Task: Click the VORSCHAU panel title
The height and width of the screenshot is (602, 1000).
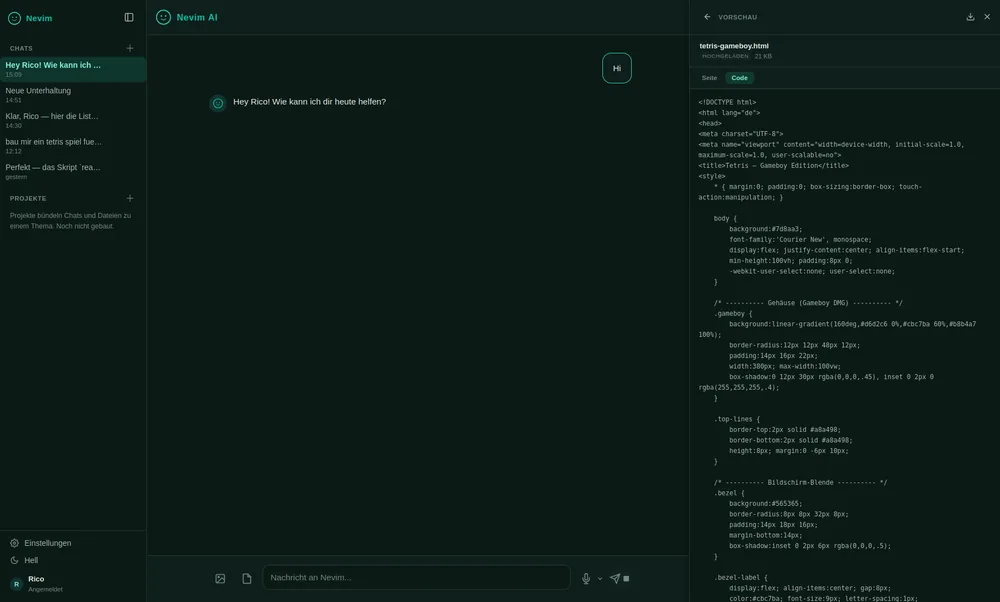Action: [738, 17]
